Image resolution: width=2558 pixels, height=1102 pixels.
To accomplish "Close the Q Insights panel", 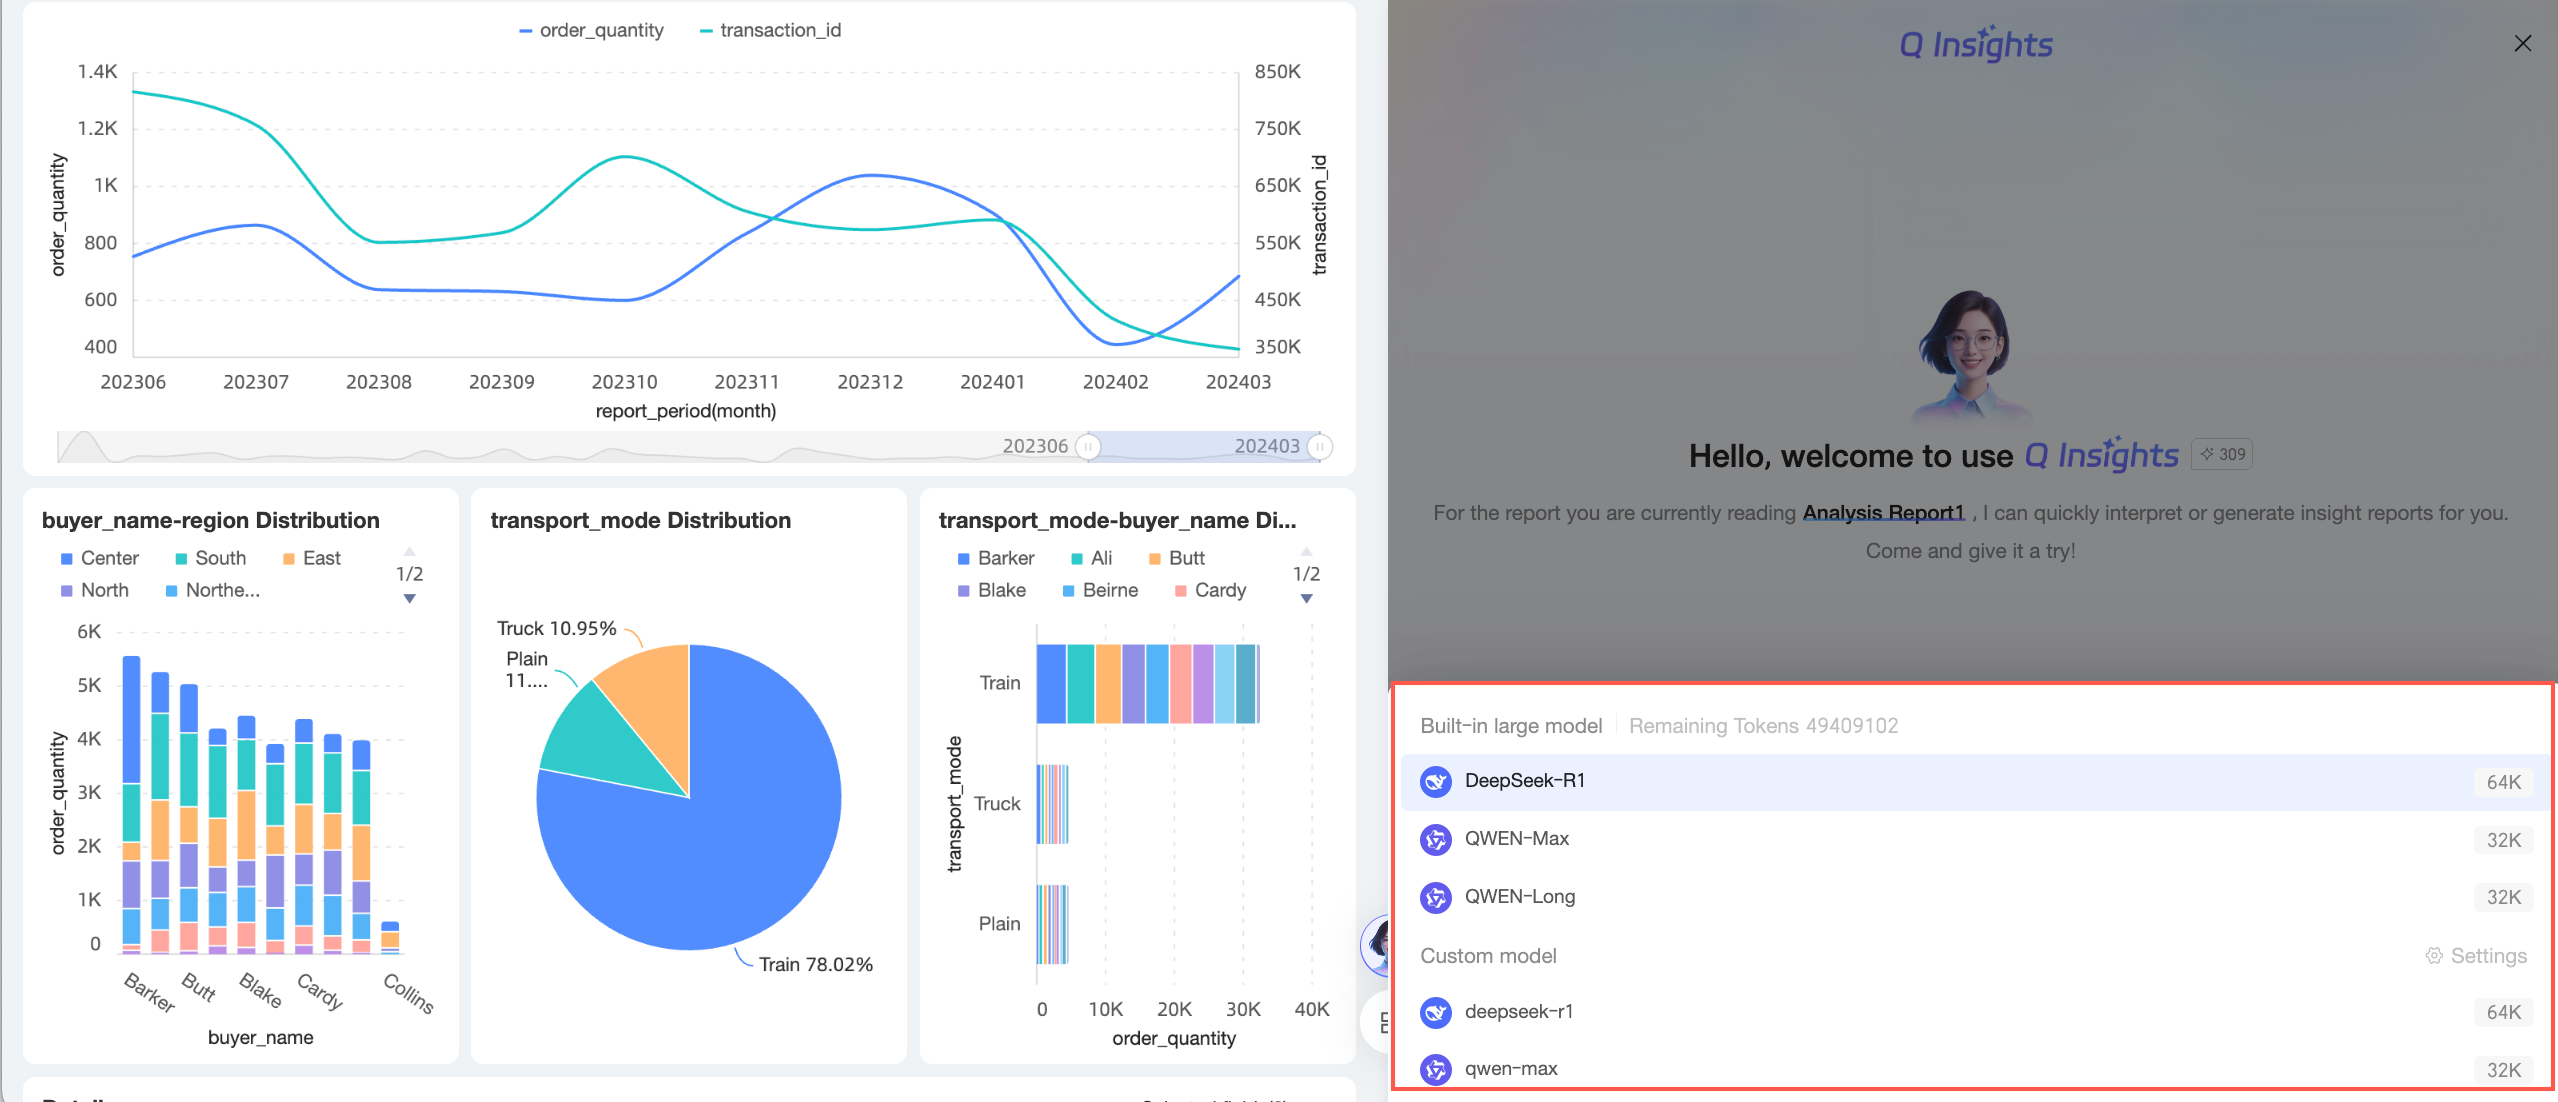I will 2522,43.
